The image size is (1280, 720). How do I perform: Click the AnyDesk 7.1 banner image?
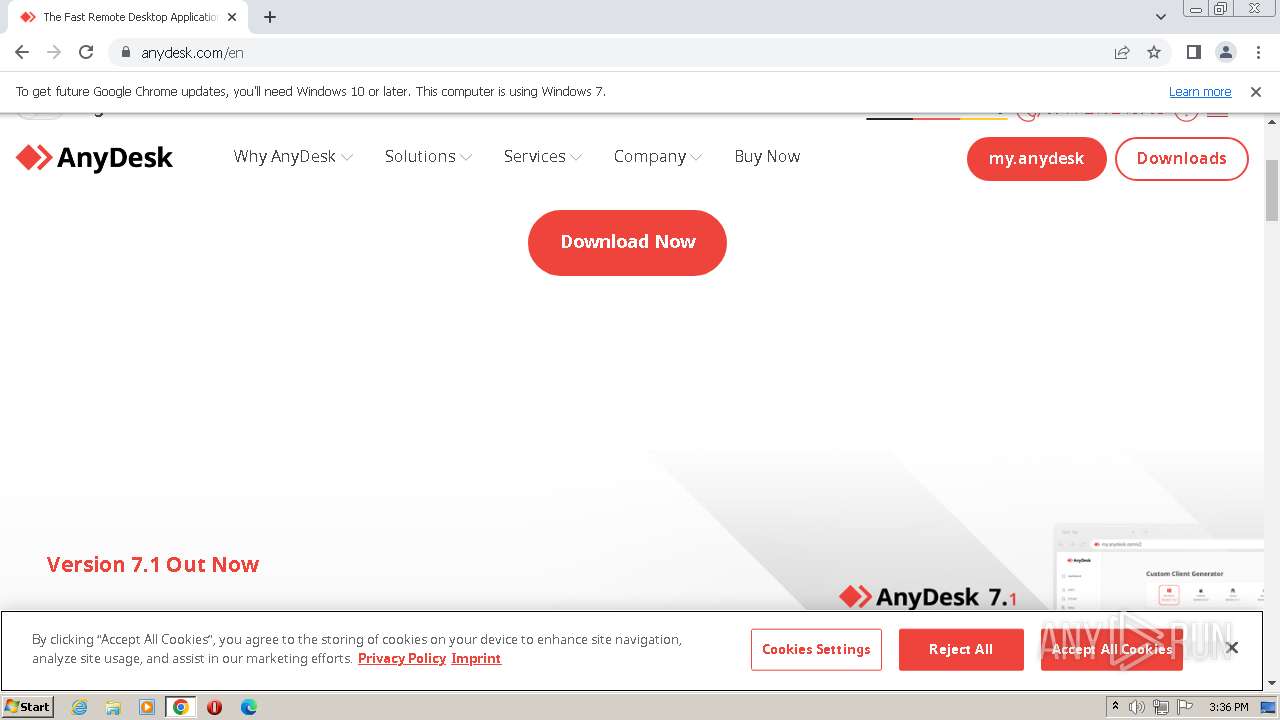coord(928,597)
